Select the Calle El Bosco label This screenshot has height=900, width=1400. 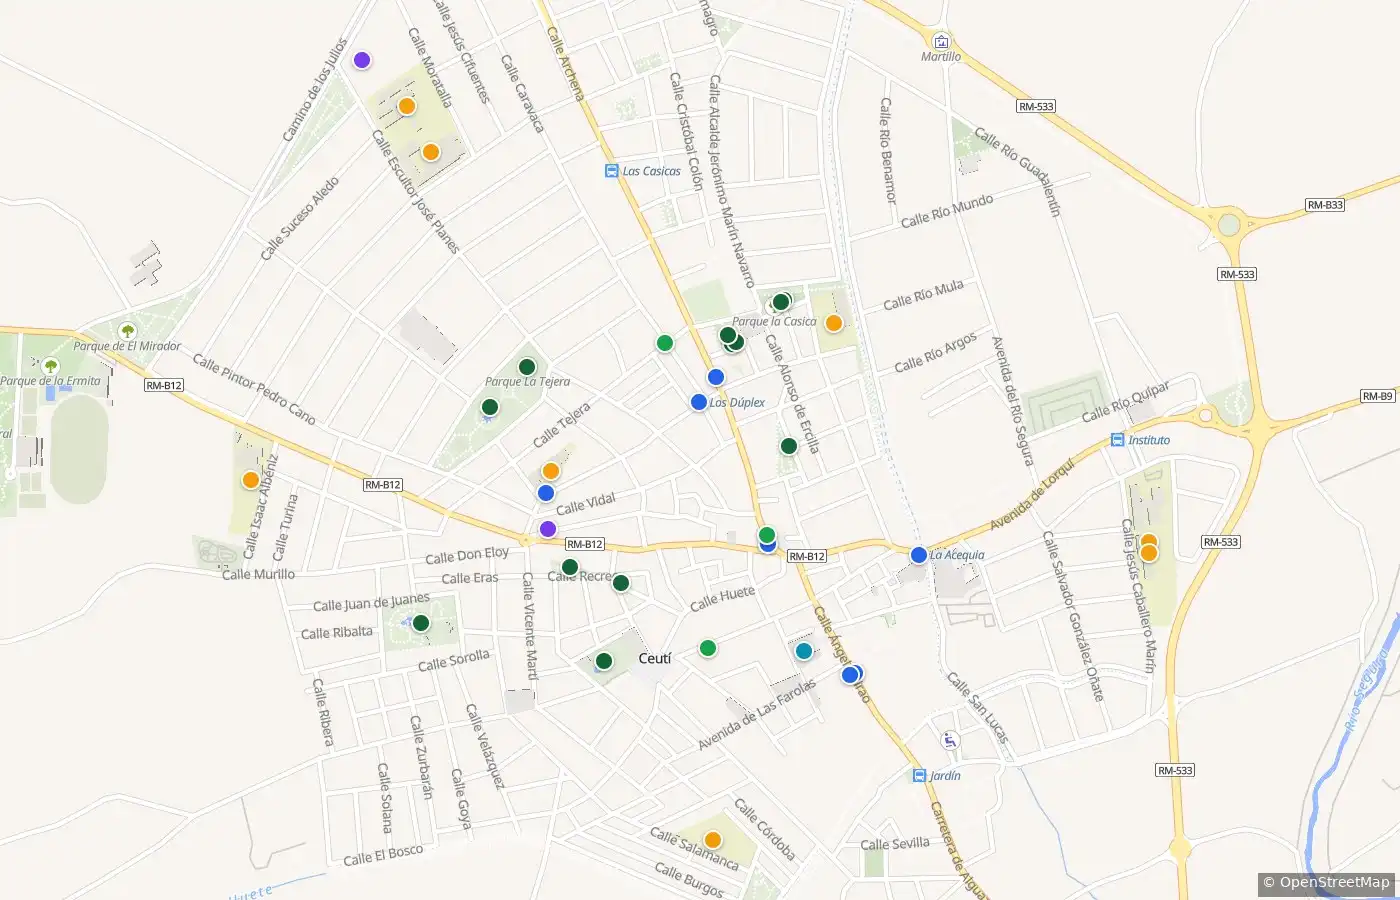[383, 855]
